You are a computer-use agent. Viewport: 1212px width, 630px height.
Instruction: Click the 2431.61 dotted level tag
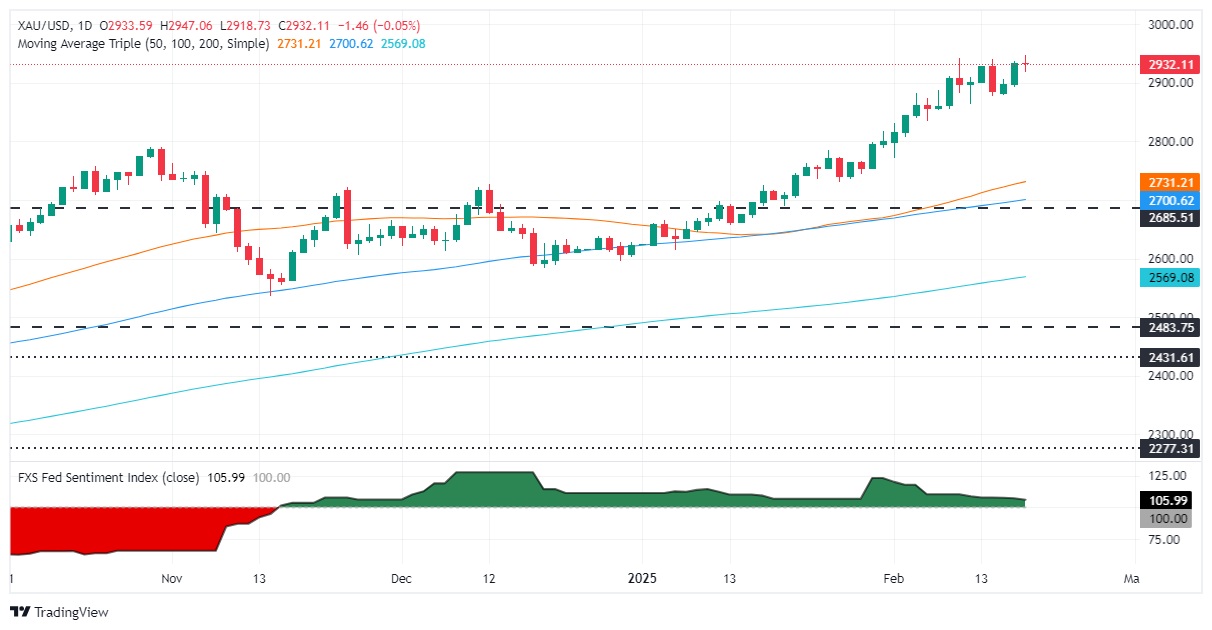pyautogui.click(x=1168, y=357)
